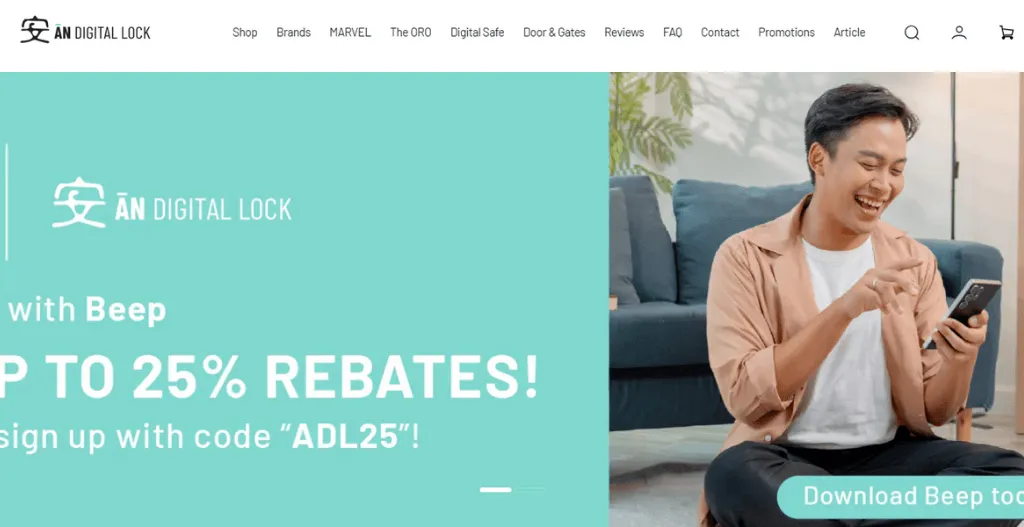The width and height of the screenshot is (1024, 527).
Task: Open the account profile icon
Action: point(959,33)
